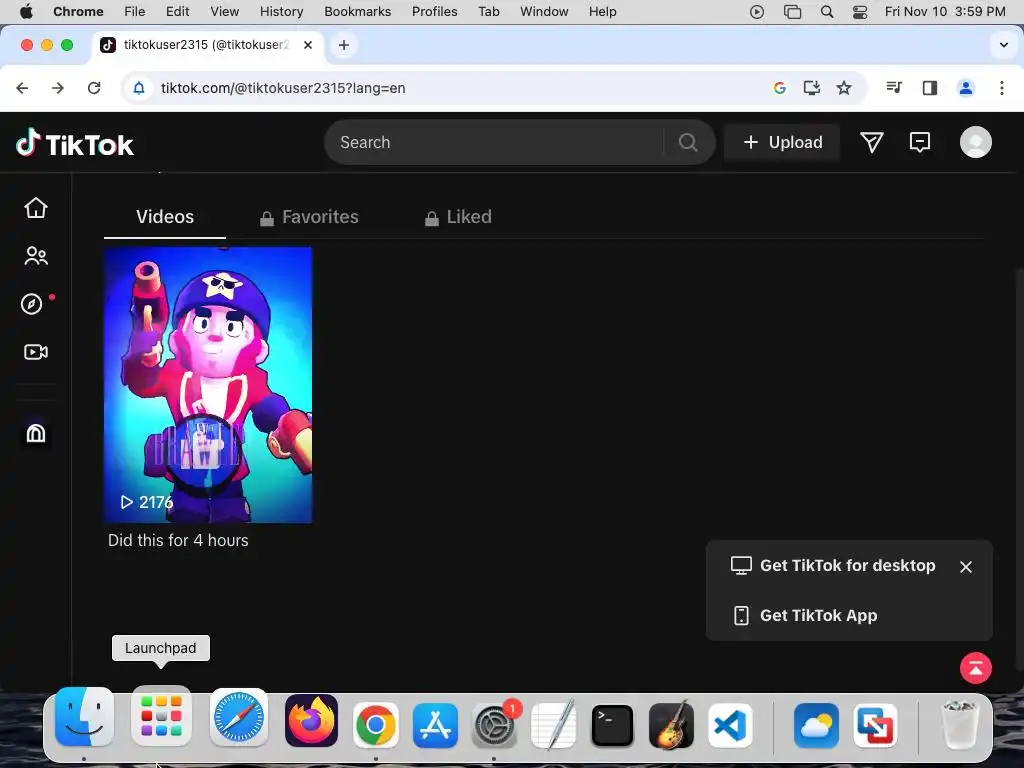The height and width of the screenshot is (768, 1024).
Task: Click the address bar URL
Action: 283,88
